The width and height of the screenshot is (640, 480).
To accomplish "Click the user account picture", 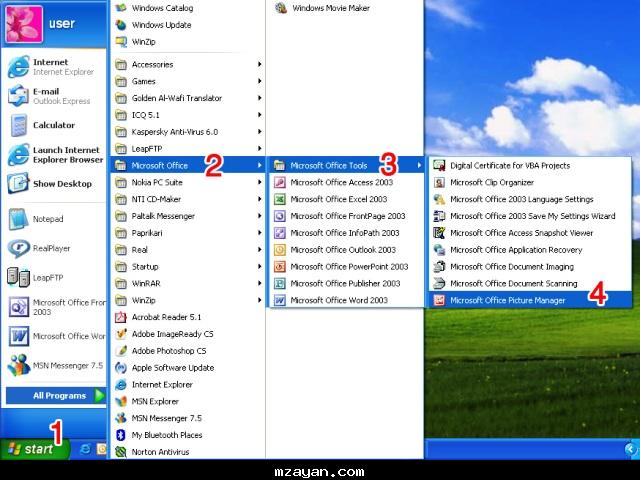I will click(x=24, y=24).
